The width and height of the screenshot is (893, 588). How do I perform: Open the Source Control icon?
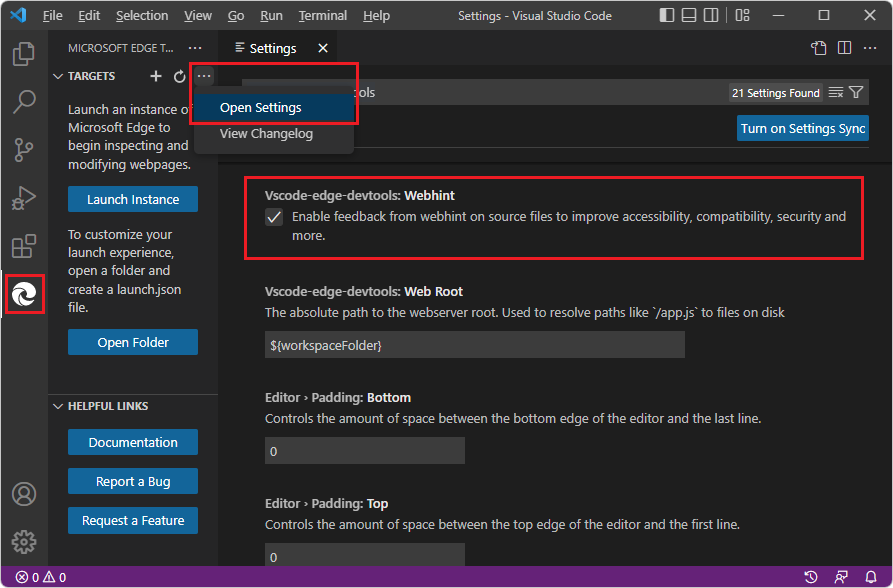point(24,150)
